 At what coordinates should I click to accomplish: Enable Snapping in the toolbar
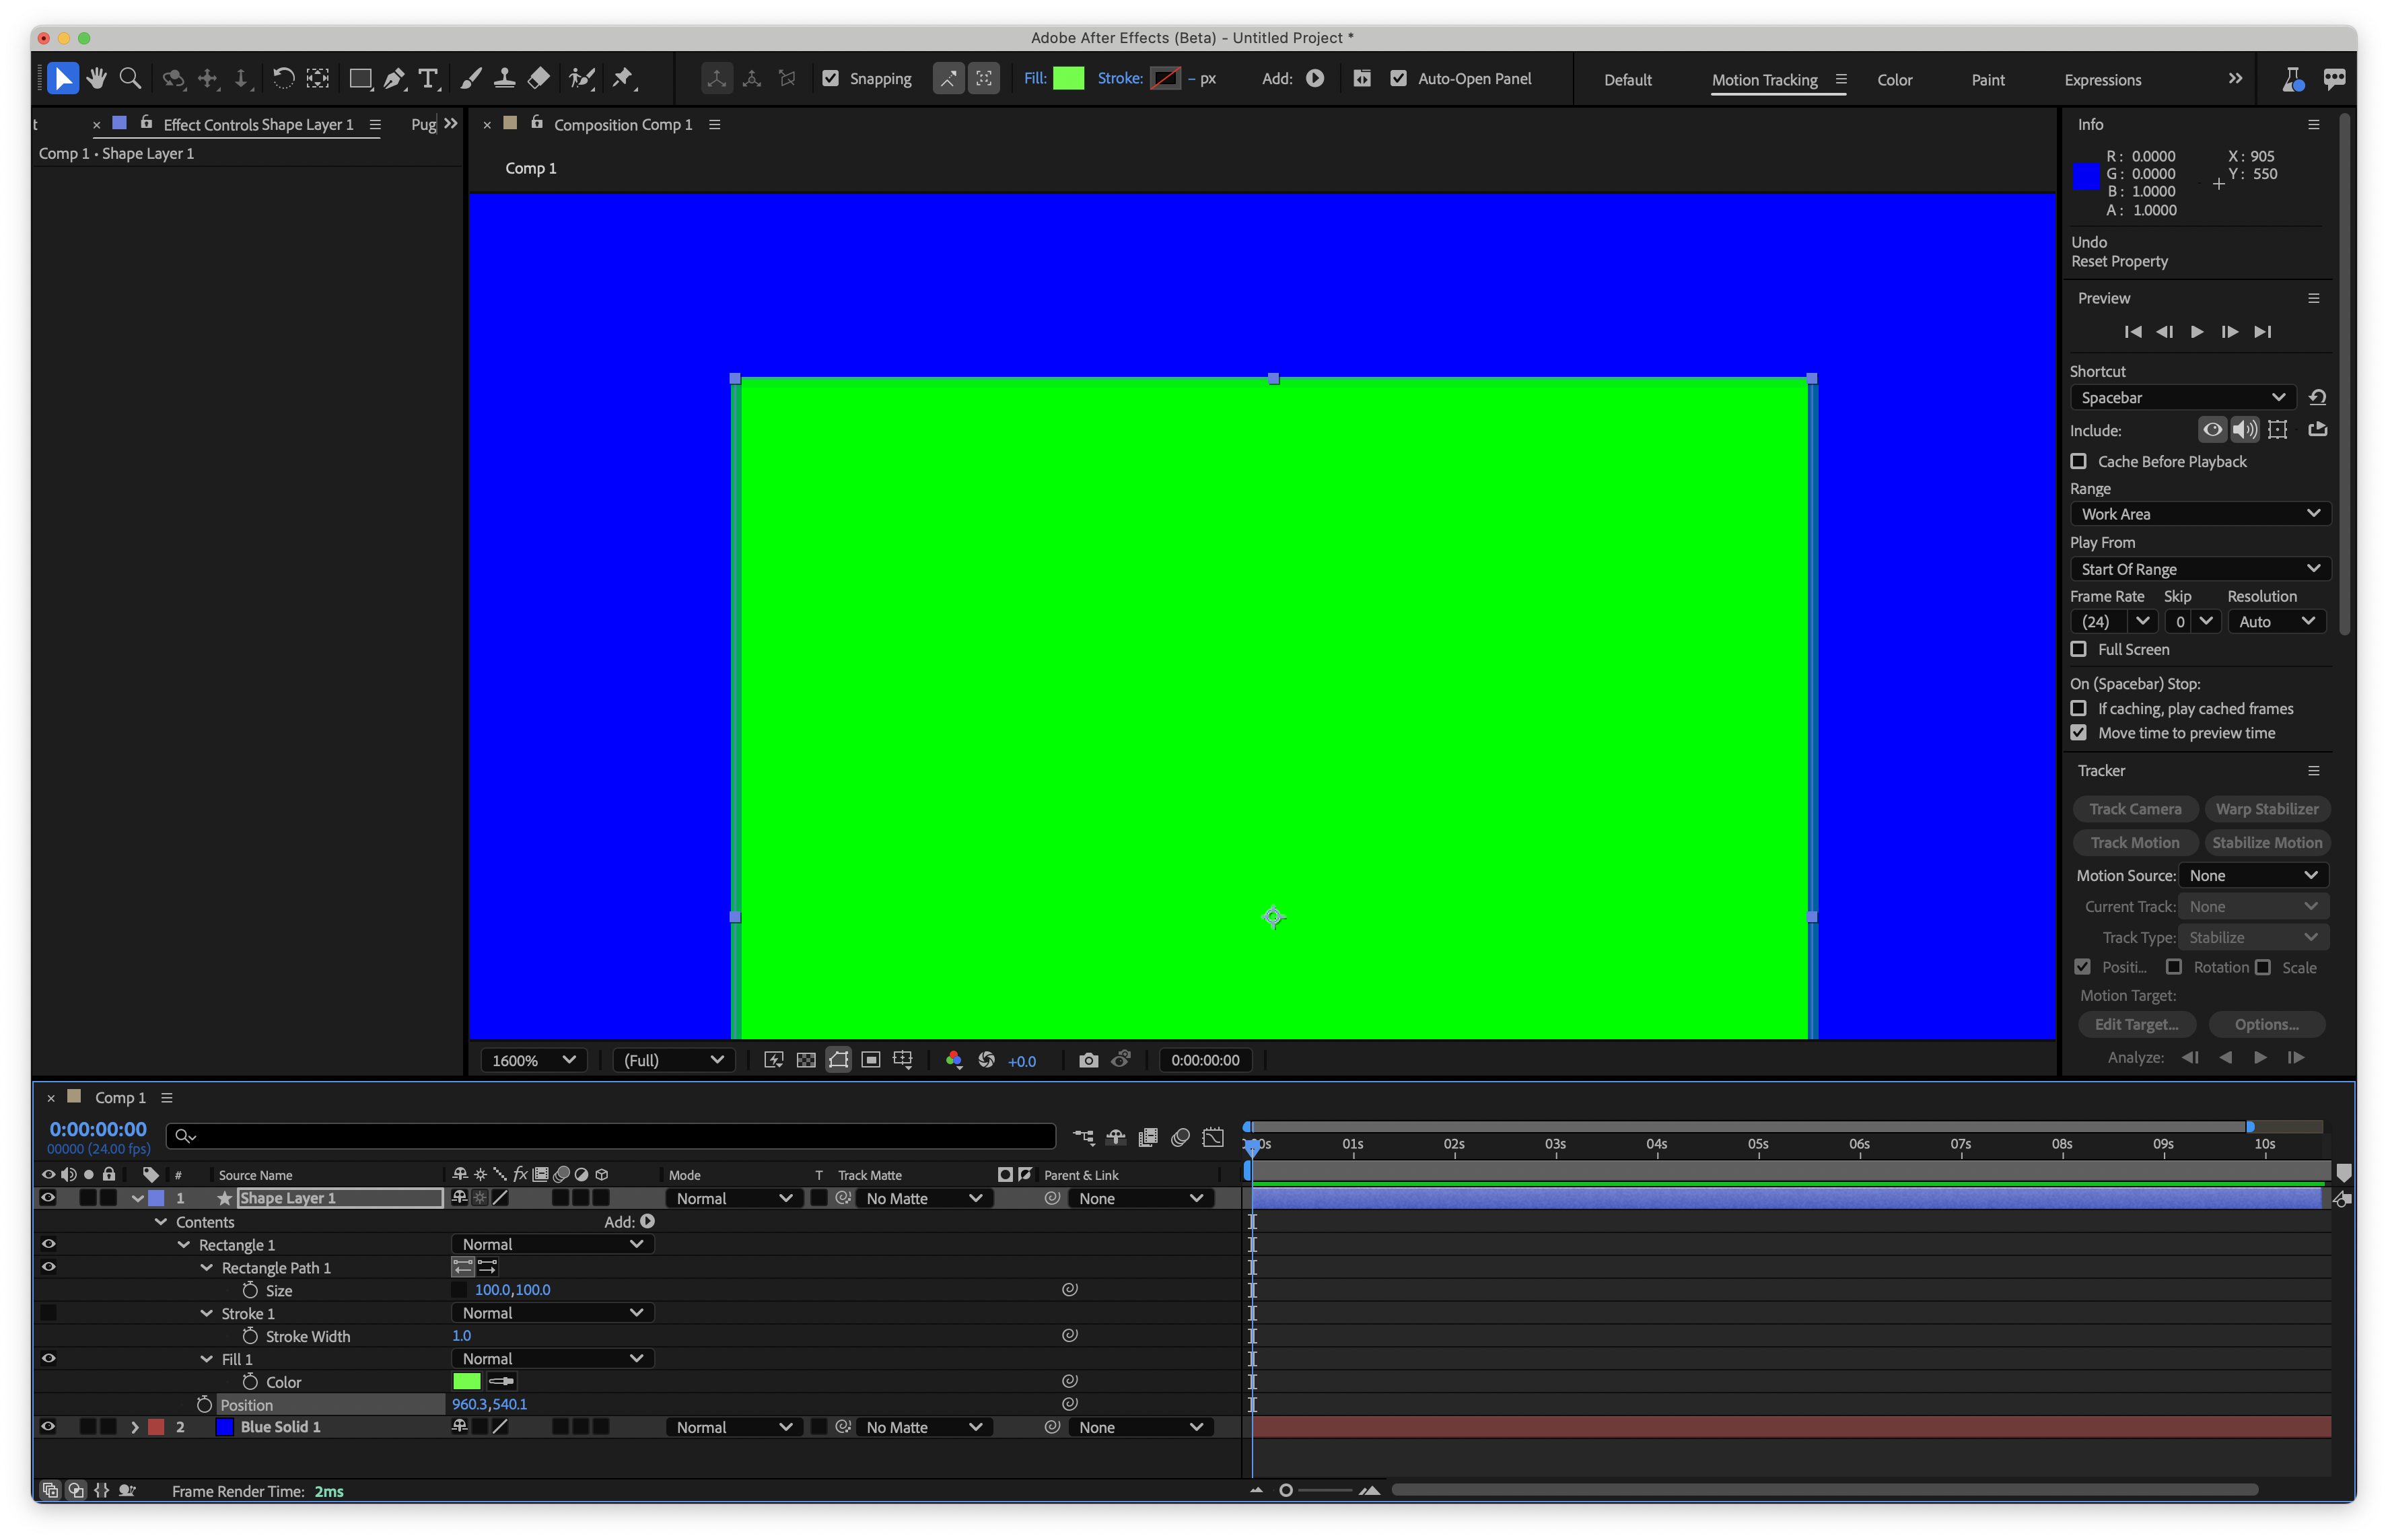click(x=831, y=78)
